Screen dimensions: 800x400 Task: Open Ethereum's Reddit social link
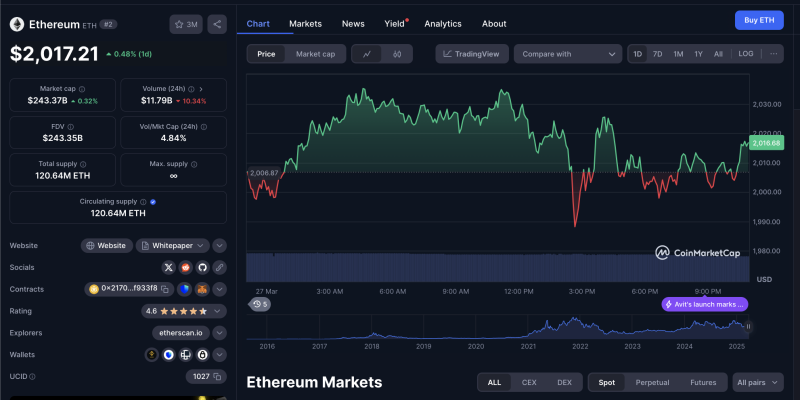pyautogui.click(x=185, y=267)
